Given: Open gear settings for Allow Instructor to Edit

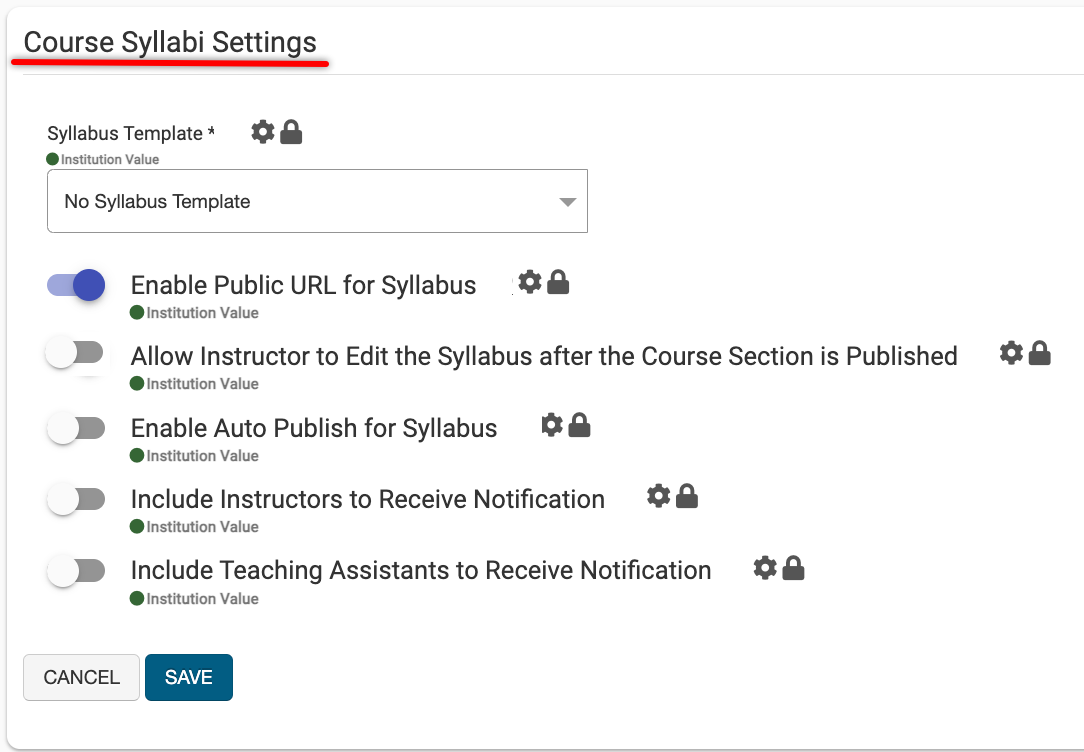Looking at the screenshot, I should point(1011,352).
